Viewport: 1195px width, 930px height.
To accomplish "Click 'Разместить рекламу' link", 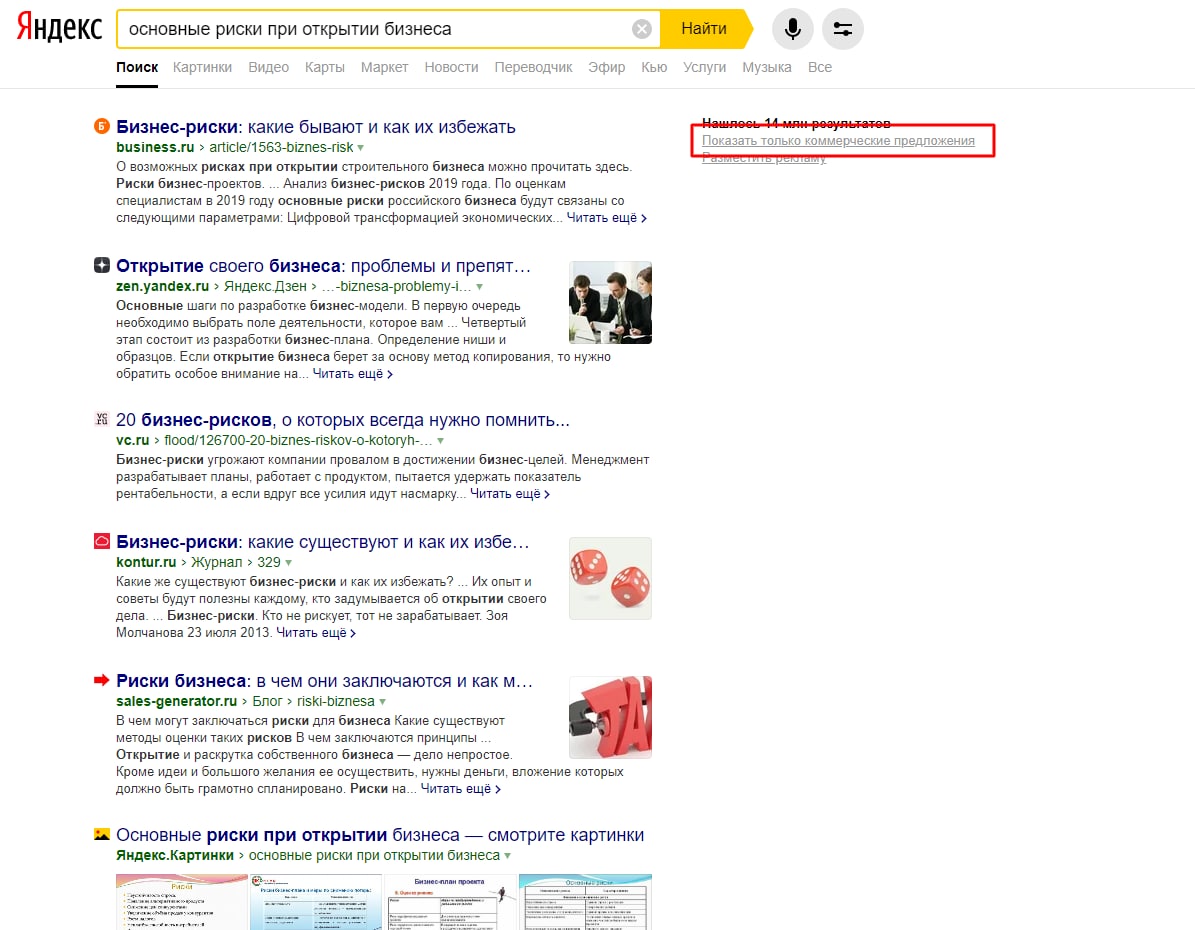I will [764, 157].
